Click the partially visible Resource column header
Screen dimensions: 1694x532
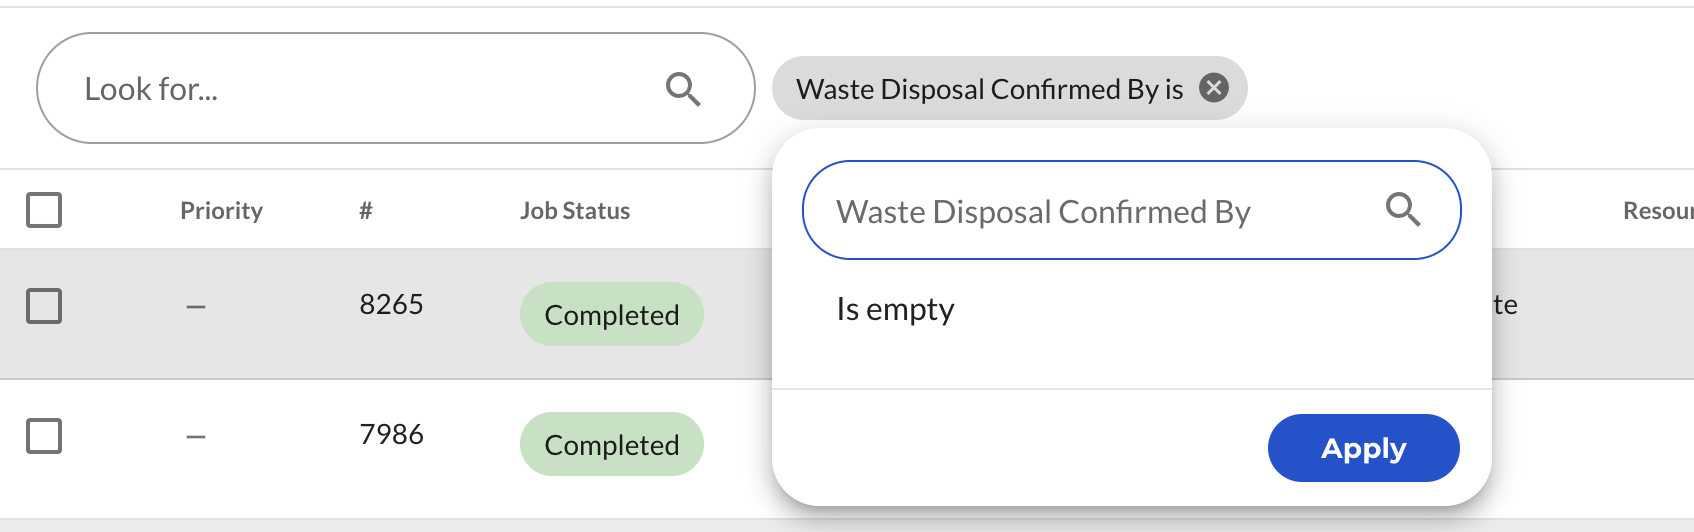[1658, 211]
